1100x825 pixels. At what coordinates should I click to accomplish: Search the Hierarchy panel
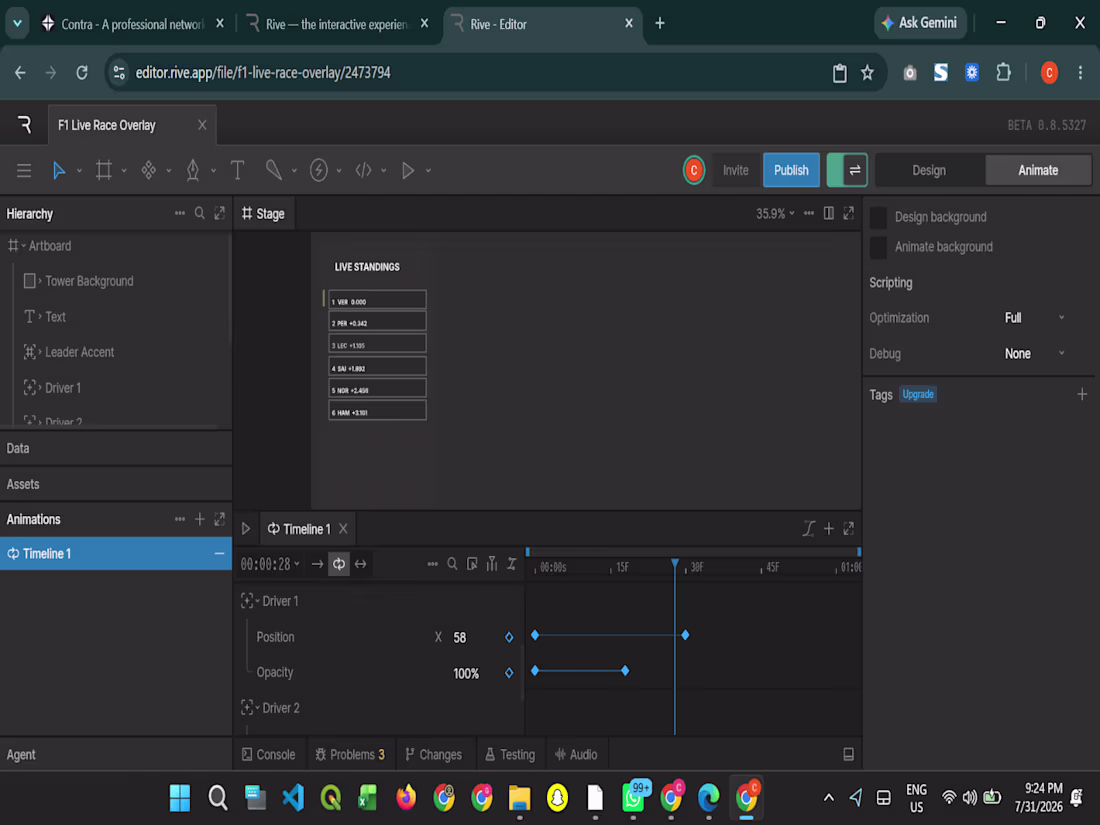[200, 213]
